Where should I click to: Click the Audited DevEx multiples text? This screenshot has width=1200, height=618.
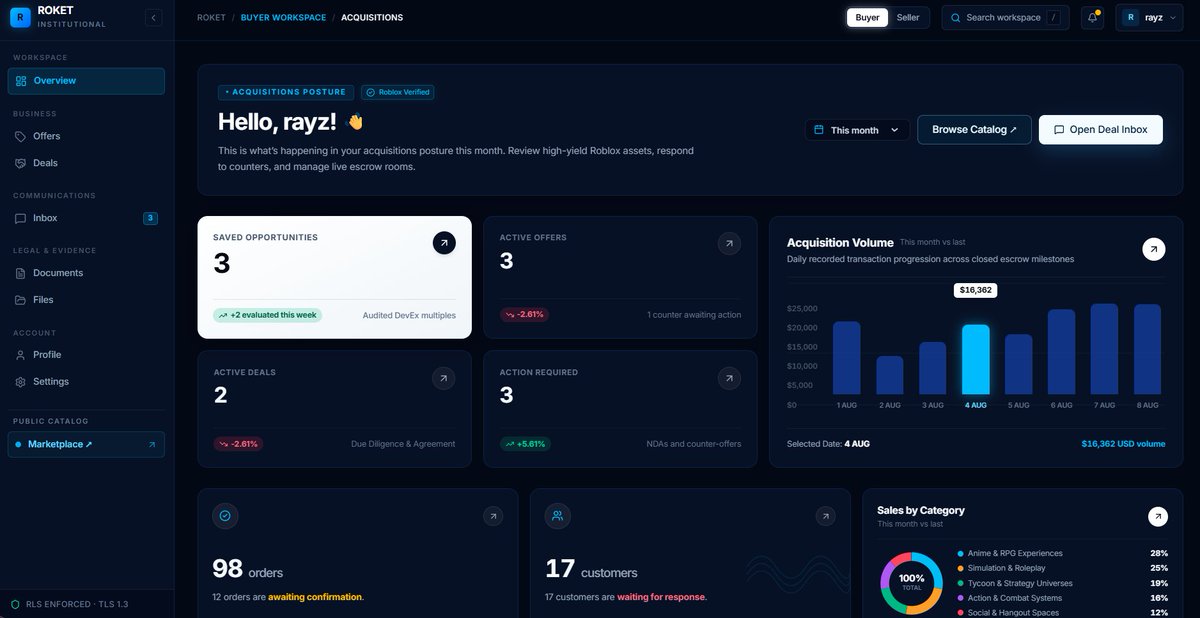[409, 315]
